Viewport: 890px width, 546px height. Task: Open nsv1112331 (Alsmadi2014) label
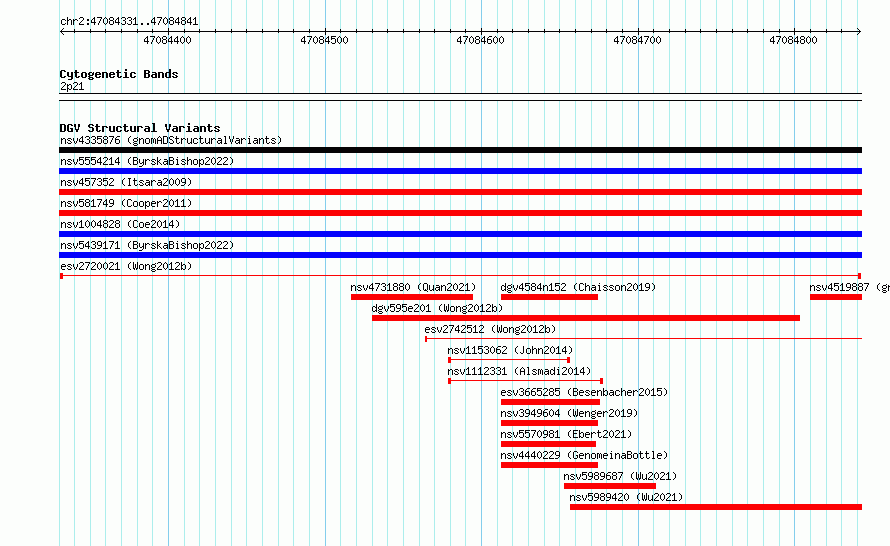519,371
